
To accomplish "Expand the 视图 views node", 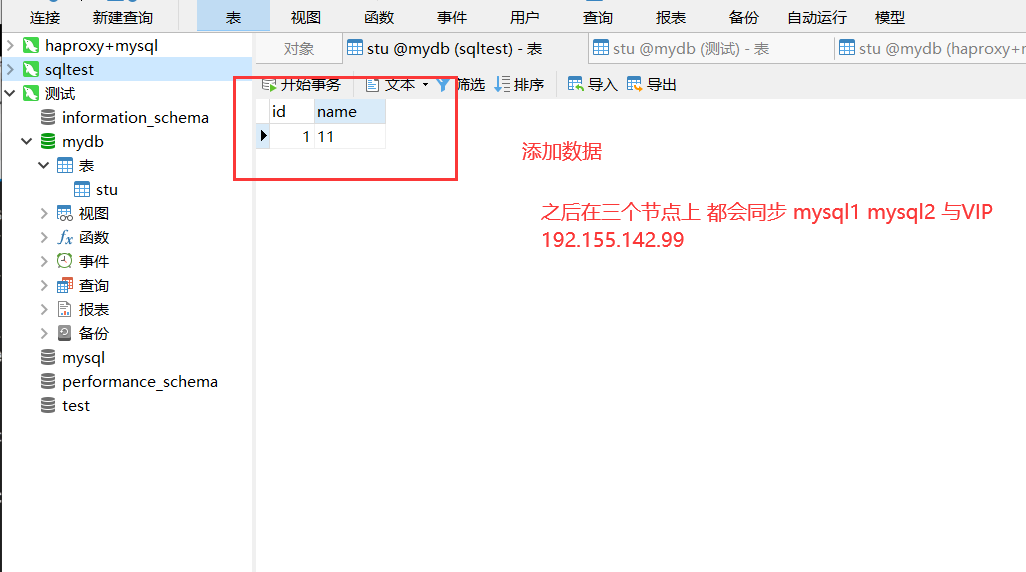I will click(44, 213).
